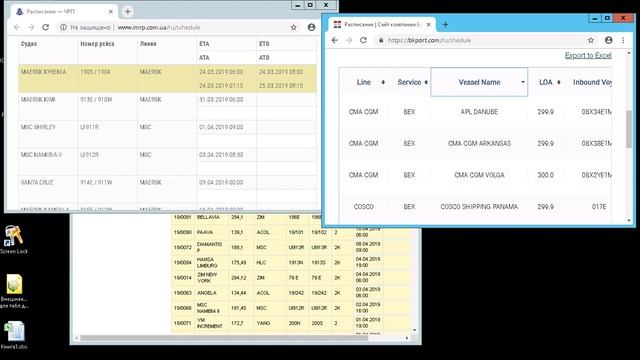Bookmark the bkport.com page with the star
The image size is (640, 360).
(591, 40)
